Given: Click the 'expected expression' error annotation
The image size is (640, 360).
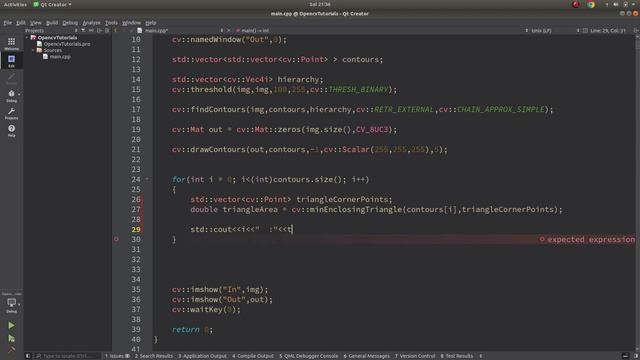Looking at the screenshot, I should 591,240.
